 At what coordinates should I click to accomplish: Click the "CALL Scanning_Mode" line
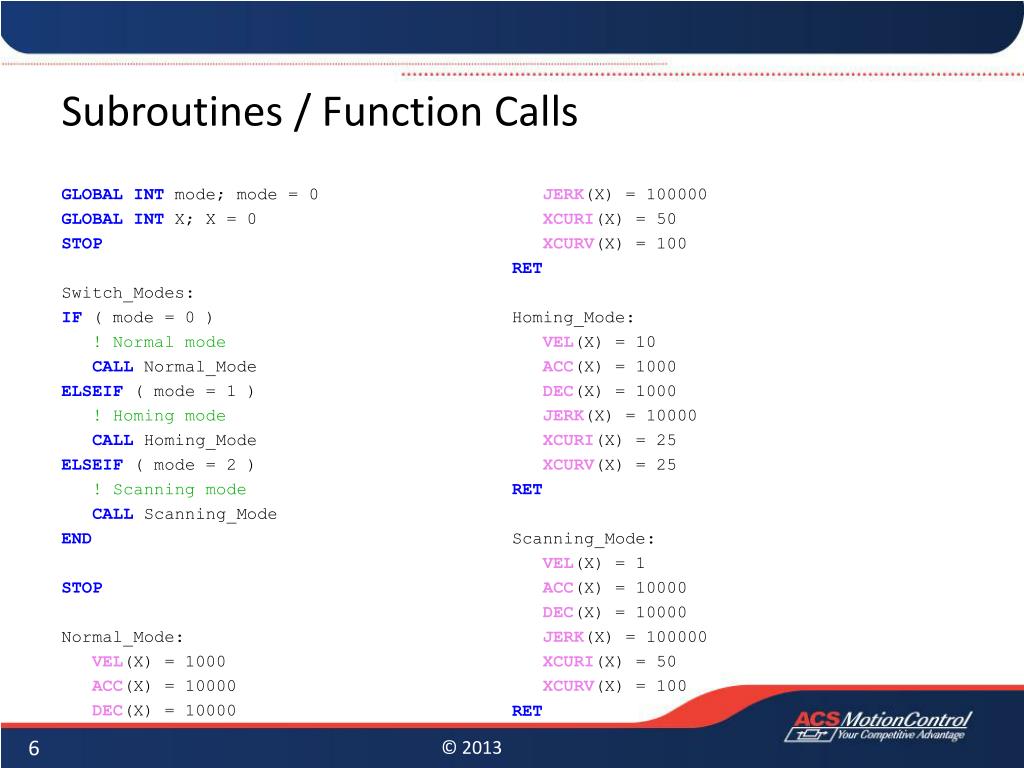tap(184, 515)
